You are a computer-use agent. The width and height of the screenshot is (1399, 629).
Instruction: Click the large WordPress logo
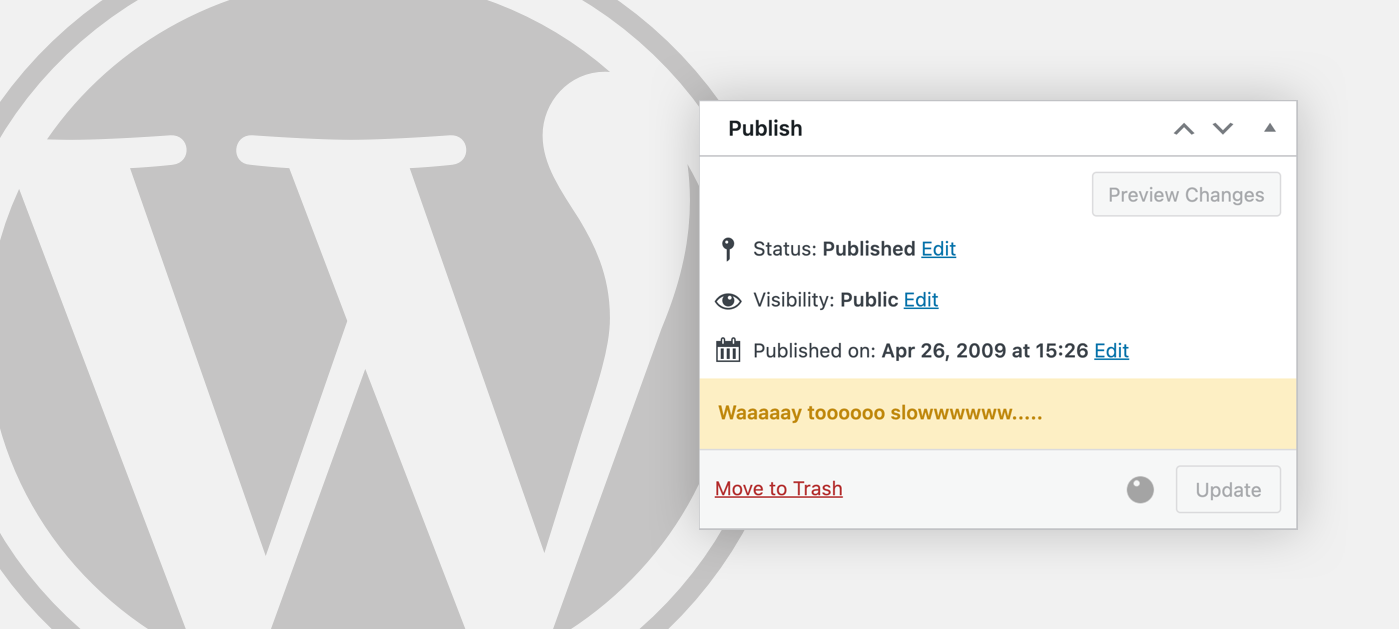tap(350, 314)
